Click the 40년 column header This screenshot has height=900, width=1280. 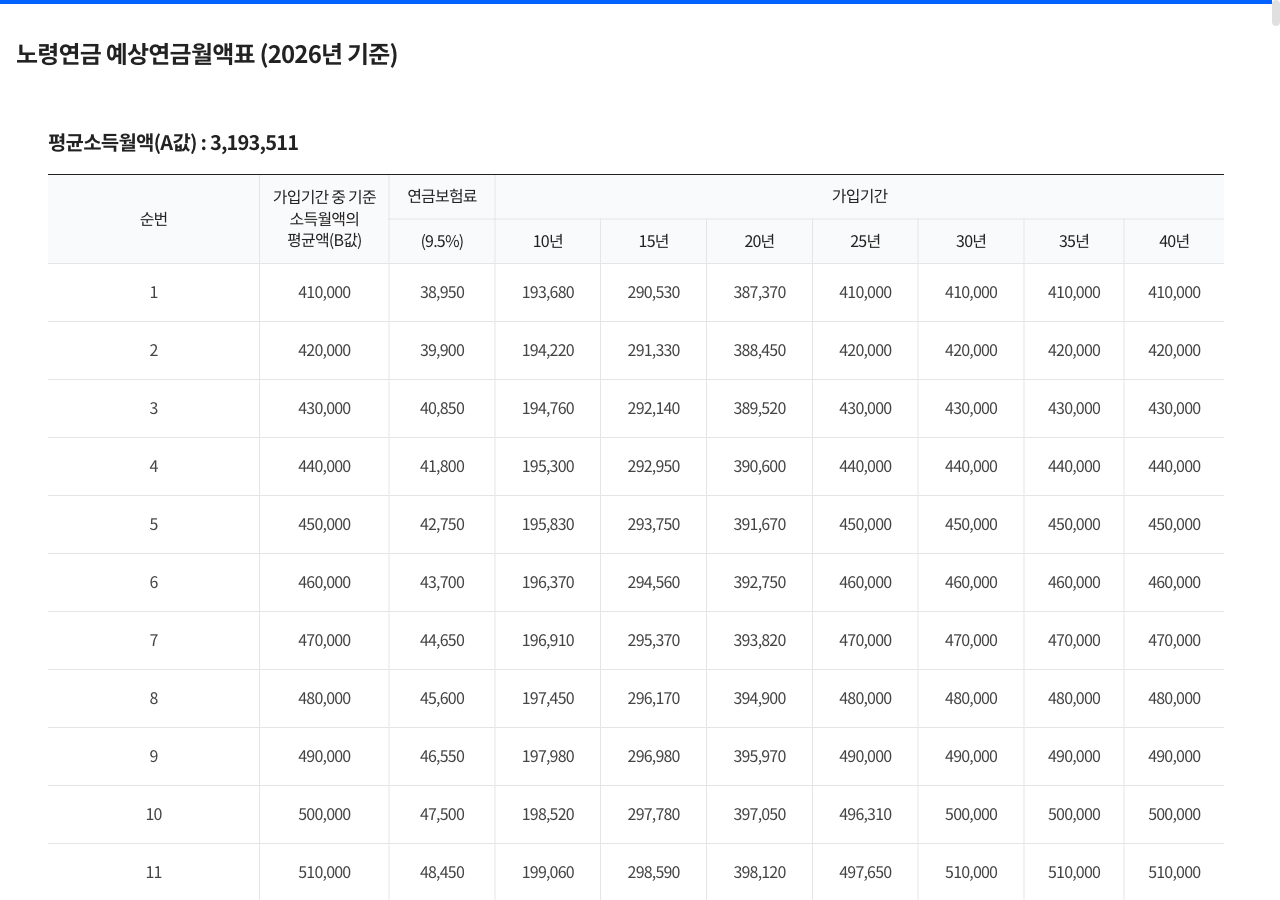pos(1174,241)
